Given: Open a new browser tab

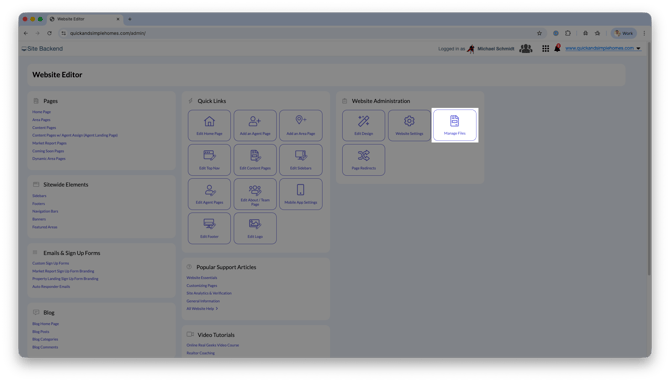Looking at the screenshot, I should [130, 19].
